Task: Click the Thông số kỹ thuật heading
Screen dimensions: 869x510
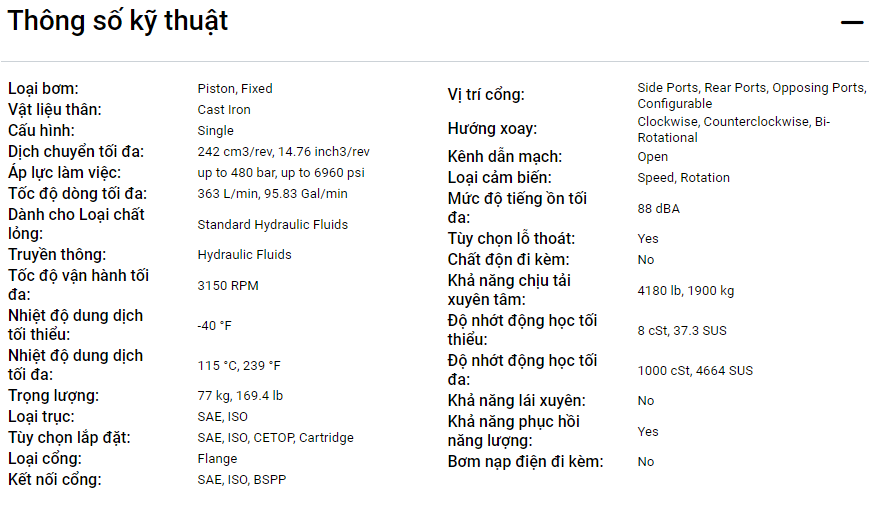Action: click(118, 20)
